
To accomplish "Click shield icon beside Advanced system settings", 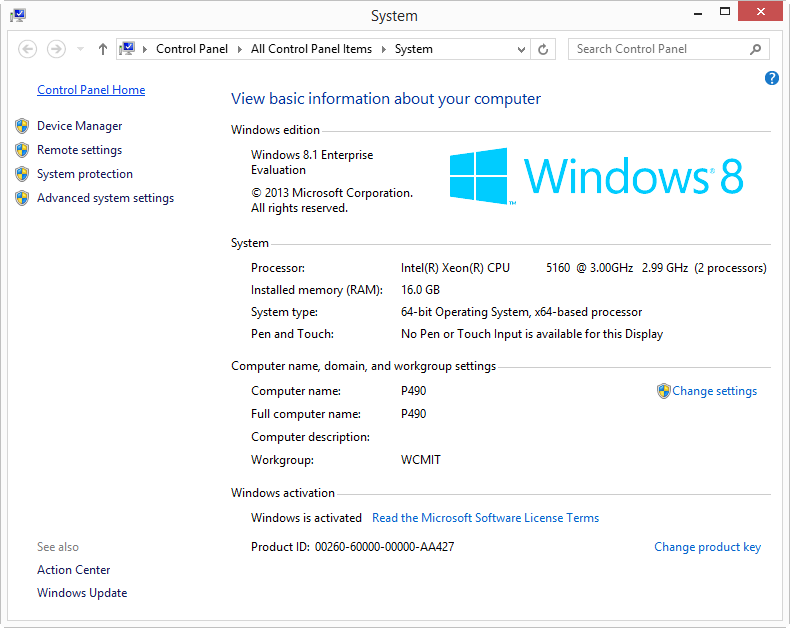I will coord(22,198).
